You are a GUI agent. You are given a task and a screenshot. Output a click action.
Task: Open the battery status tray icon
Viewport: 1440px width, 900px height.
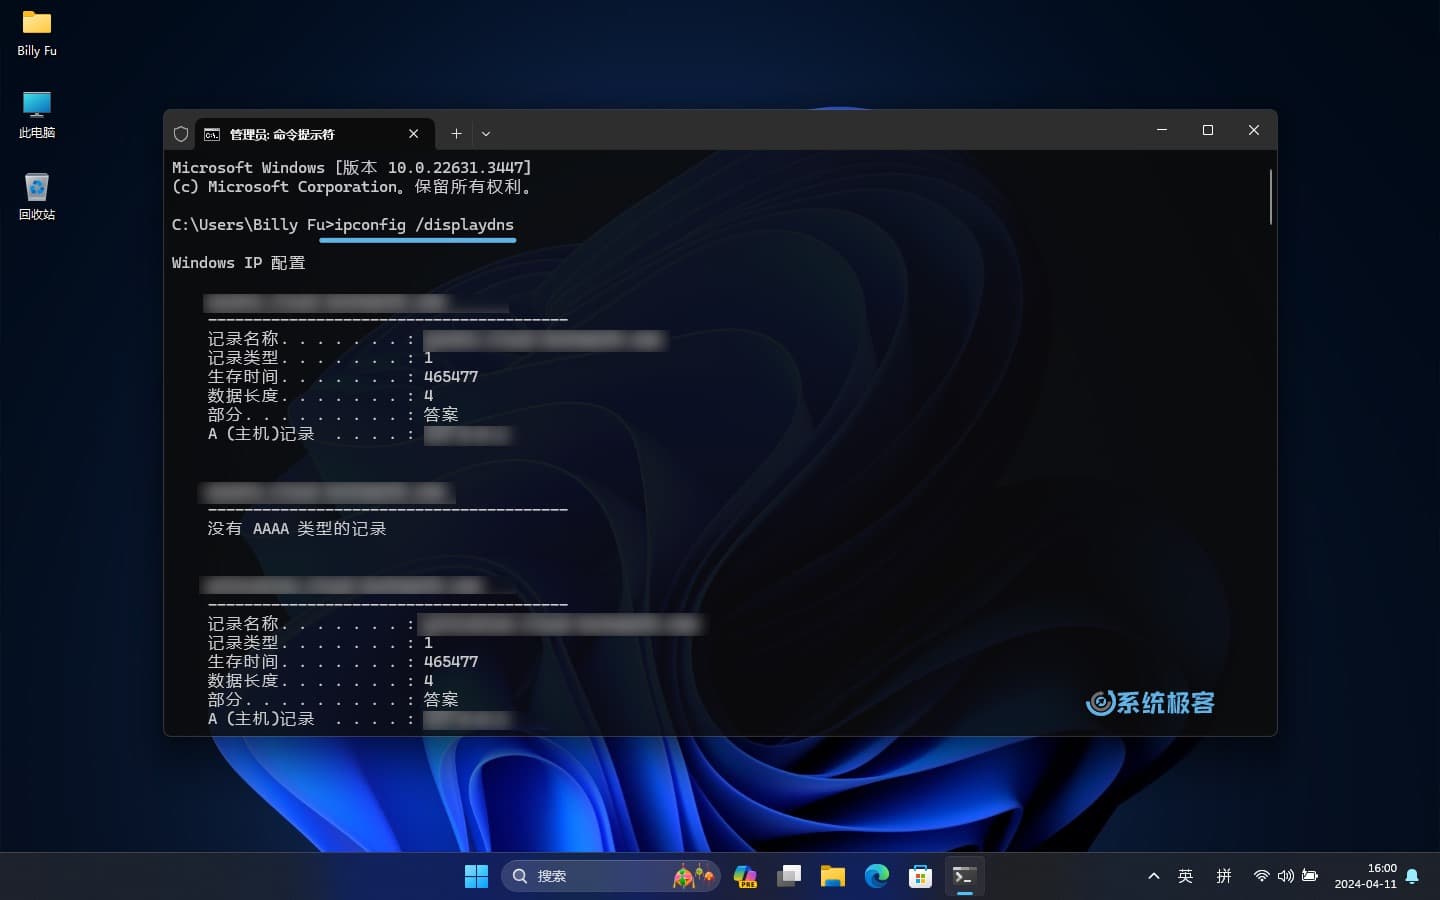(x=1310, y=876)
